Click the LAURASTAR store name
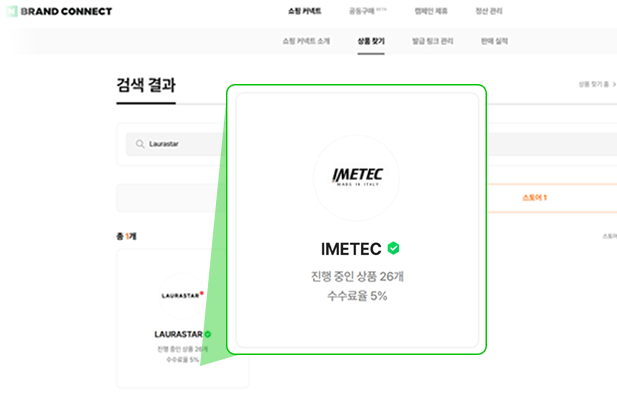 pos(178,334)
